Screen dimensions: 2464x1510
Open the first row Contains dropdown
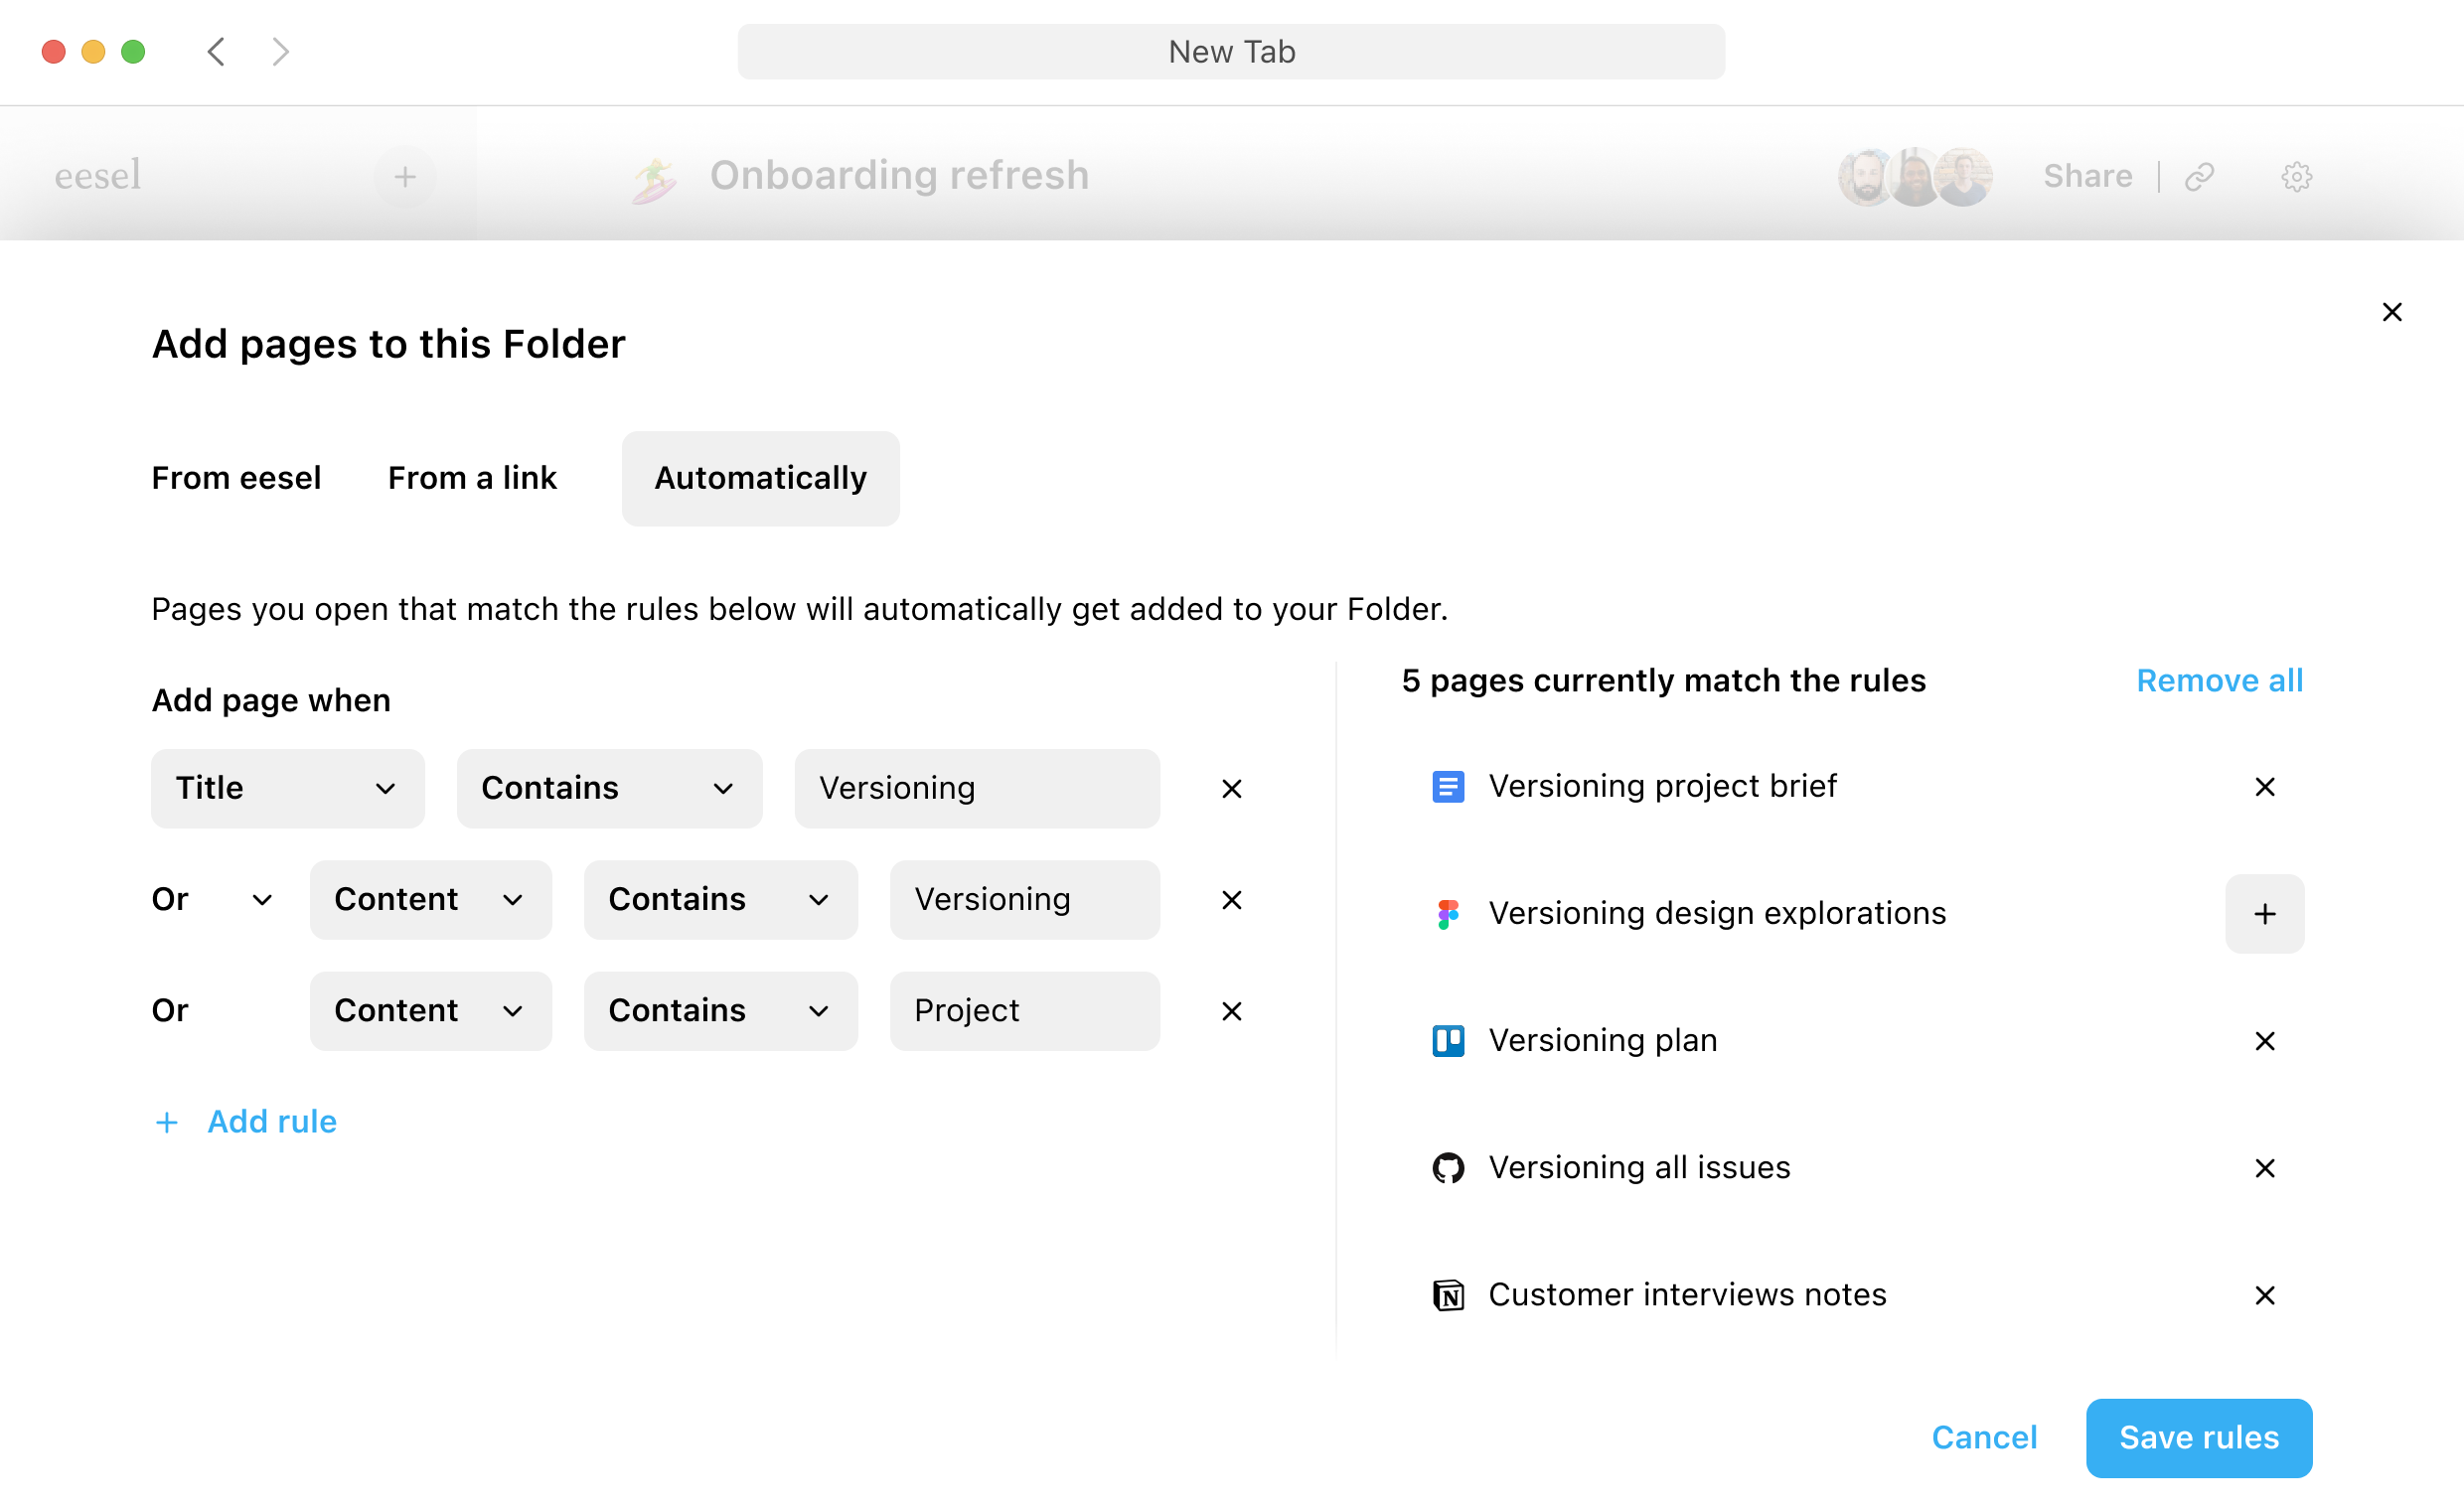[x=609, y=788]
